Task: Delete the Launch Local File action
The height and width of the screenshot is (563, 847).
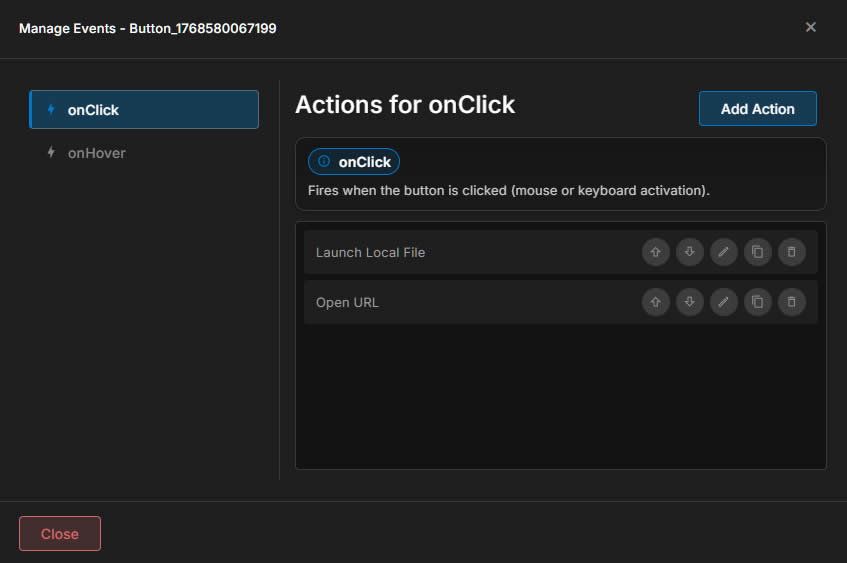Action: [791, 252]
